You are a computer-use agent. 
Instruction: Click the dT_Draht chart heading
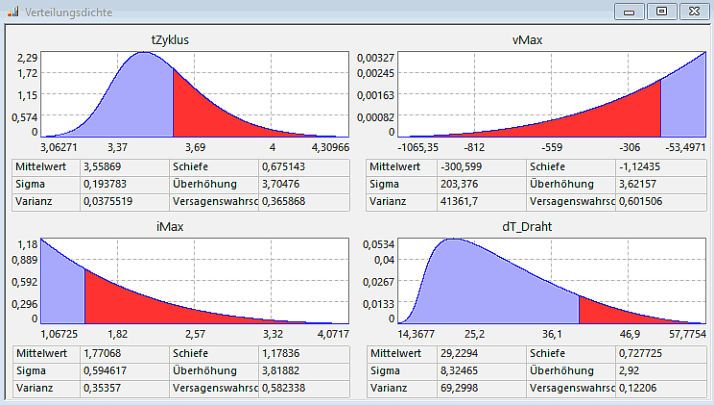526,226
